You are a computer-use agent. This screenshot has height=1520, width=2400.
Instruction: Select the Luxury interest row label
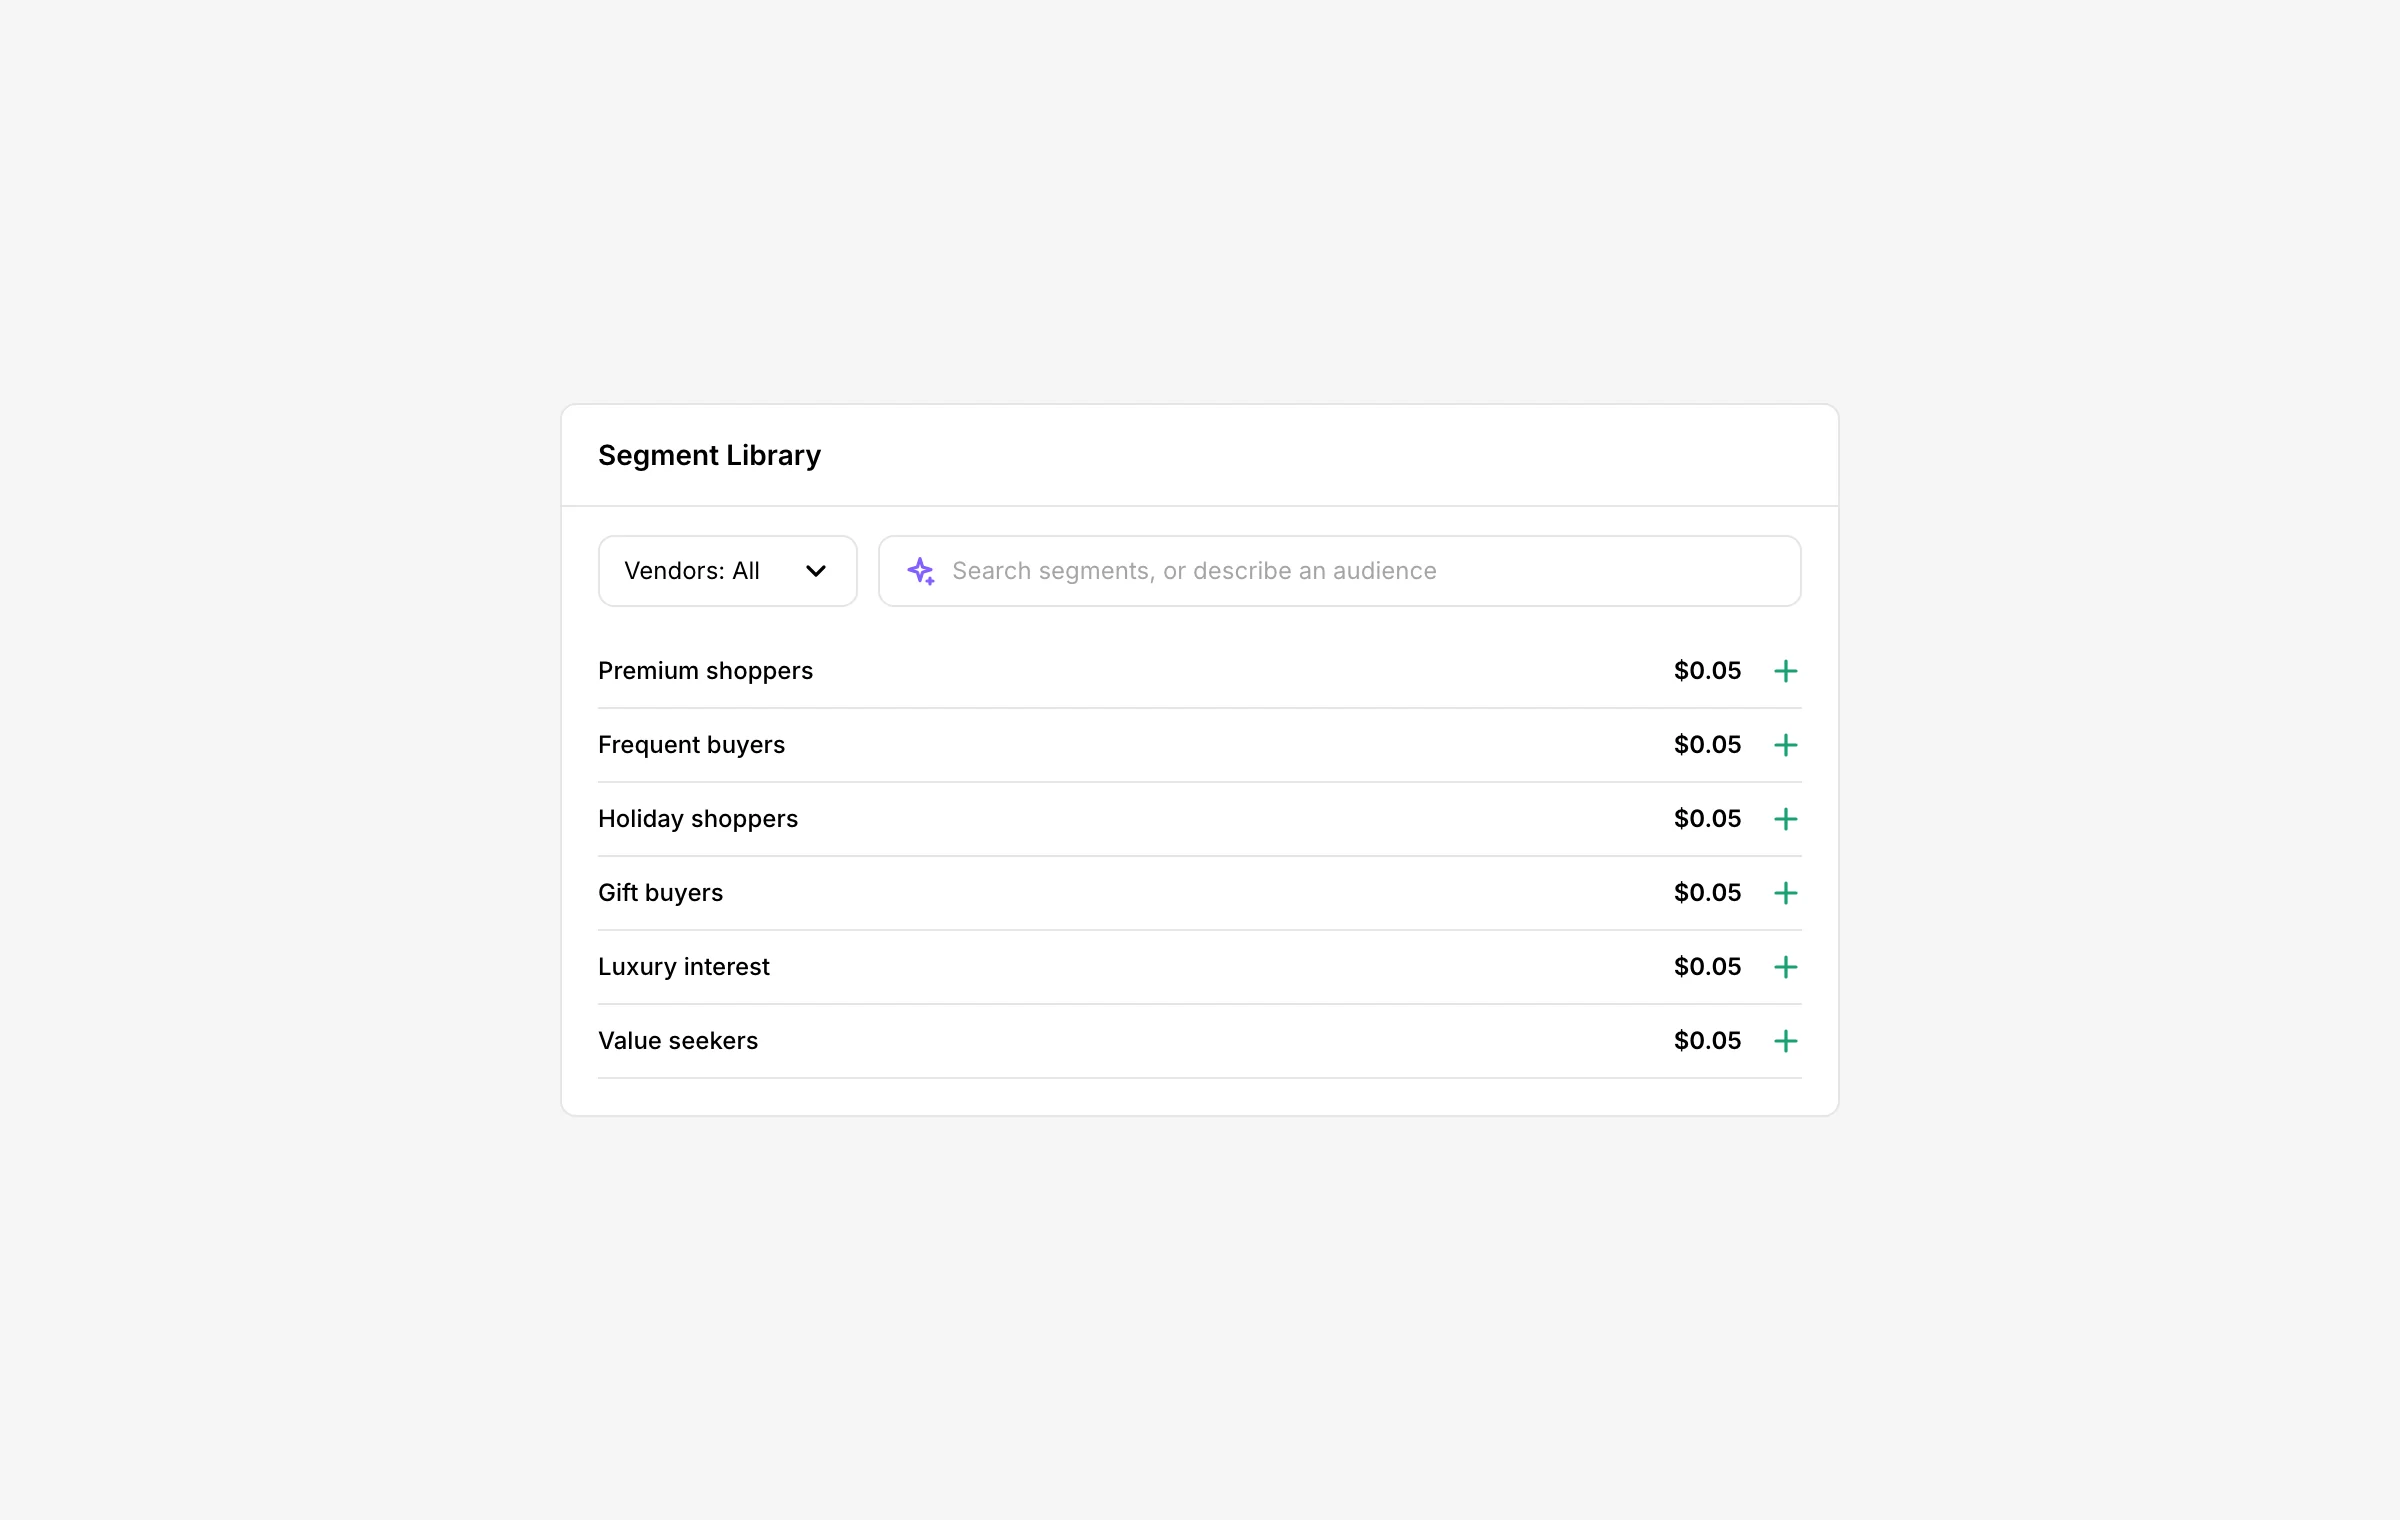tap(684, 967)
